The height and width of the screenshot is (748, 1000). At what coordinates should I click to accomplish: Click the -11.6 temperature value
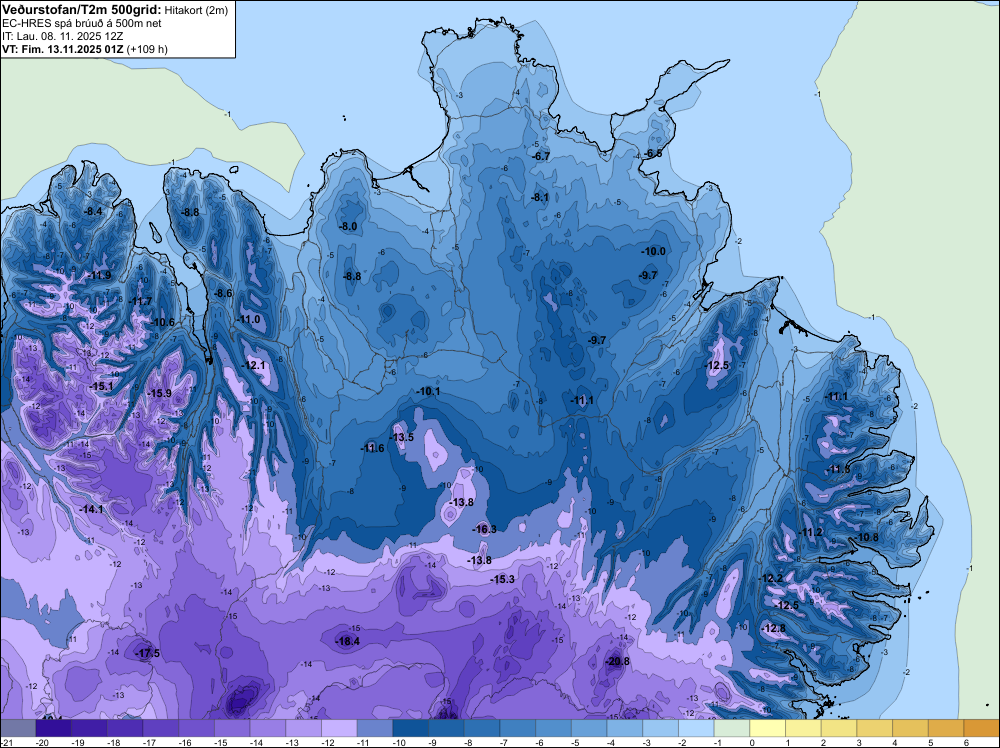pyautogui.click(x=372, y=448)
